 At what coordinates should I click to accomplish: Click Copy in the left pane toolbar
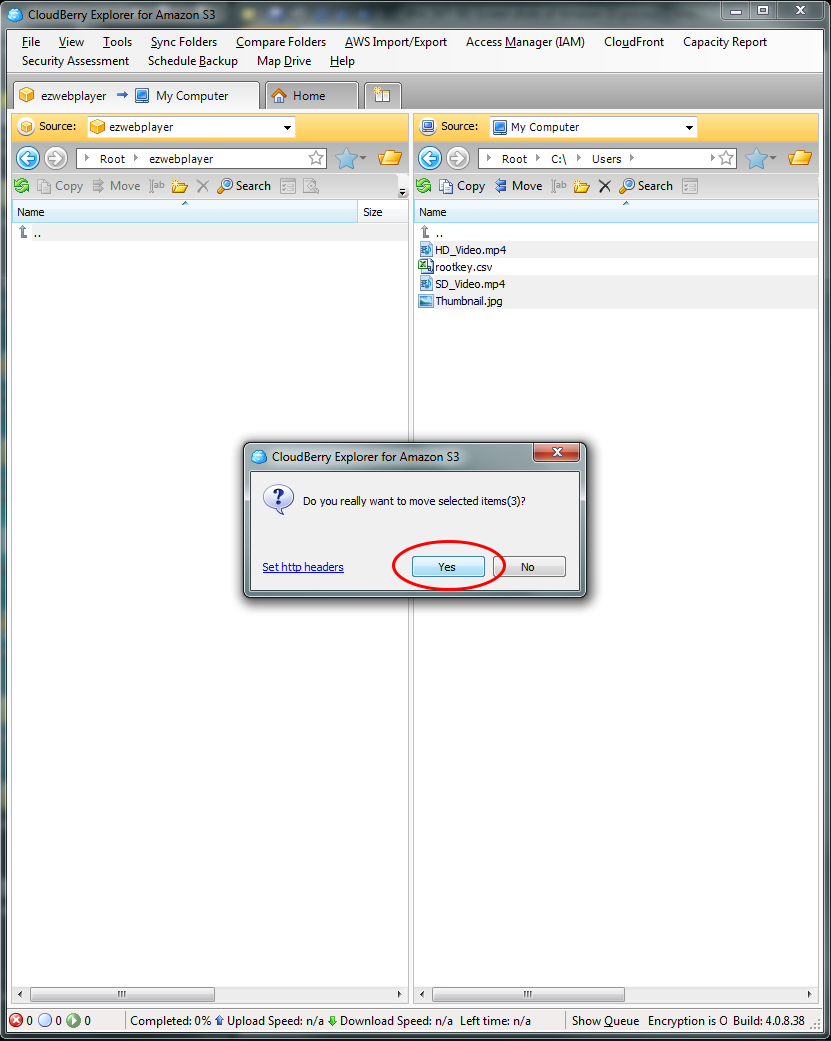[60, 187]
